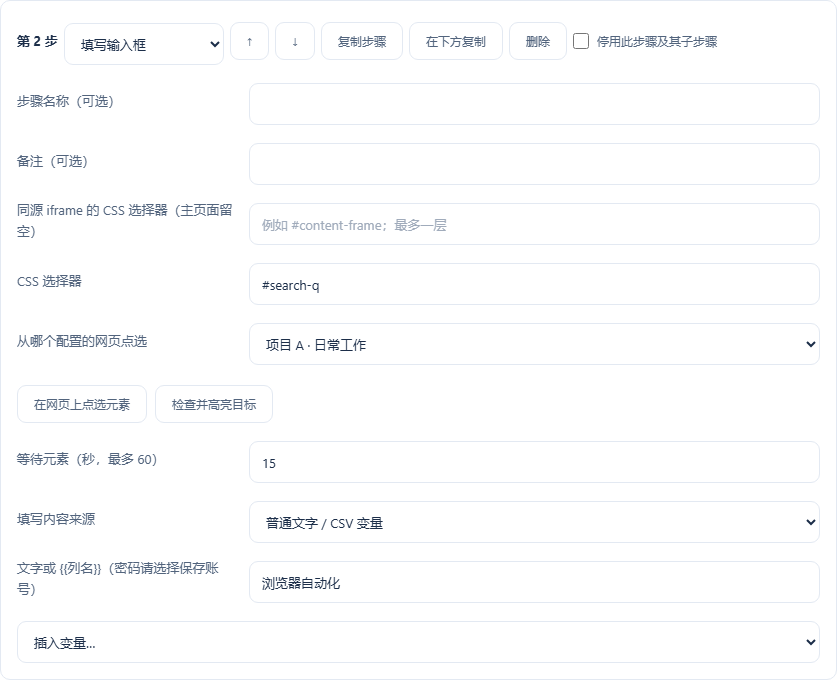Click the 第 2 步 step label

(x=37, y=42)
